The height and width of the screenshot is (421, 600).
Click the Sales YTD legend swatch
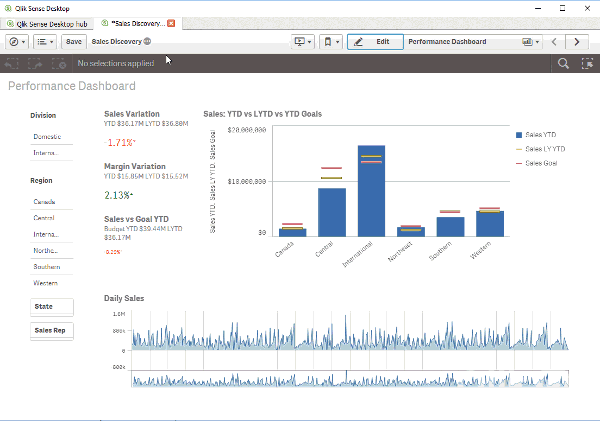tap(519, 135)
